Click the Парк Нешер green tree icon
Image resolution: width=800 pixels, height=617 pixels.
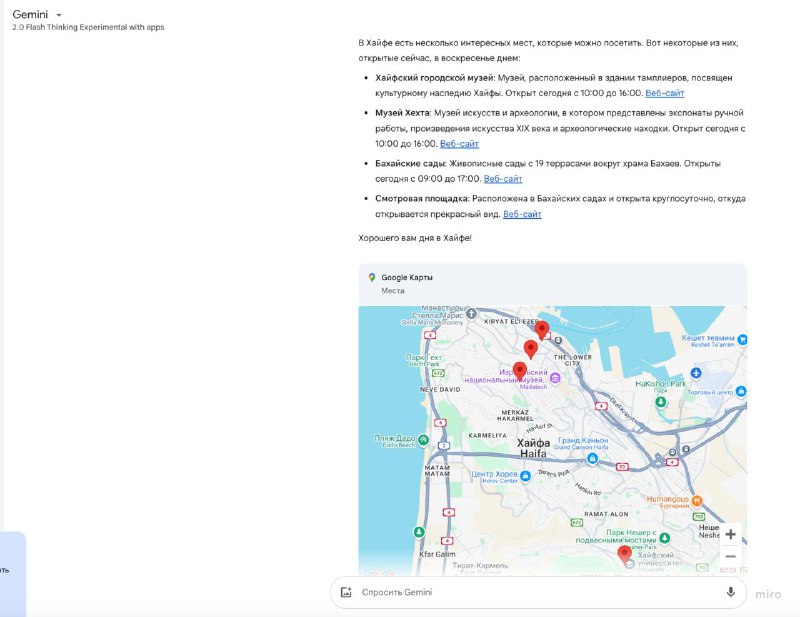pos(664,538)
